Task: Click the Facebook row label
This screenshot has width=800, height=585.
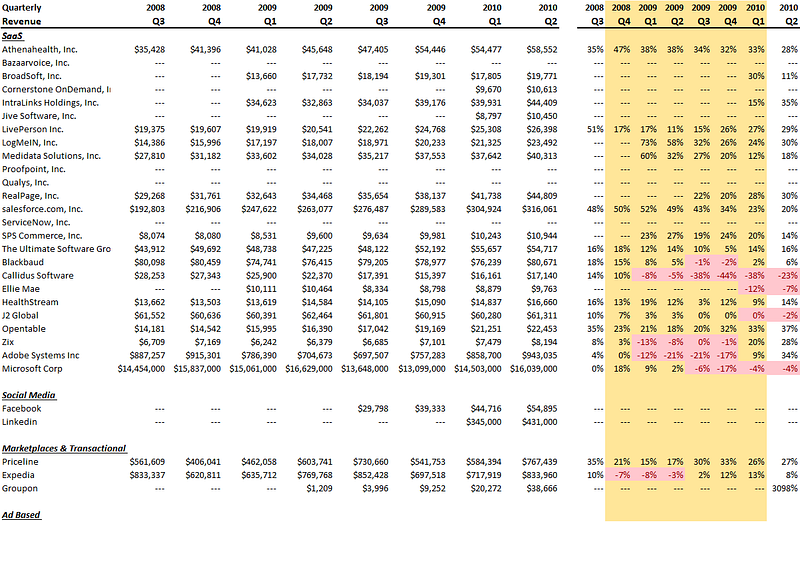Action: [x=21, y=409]
